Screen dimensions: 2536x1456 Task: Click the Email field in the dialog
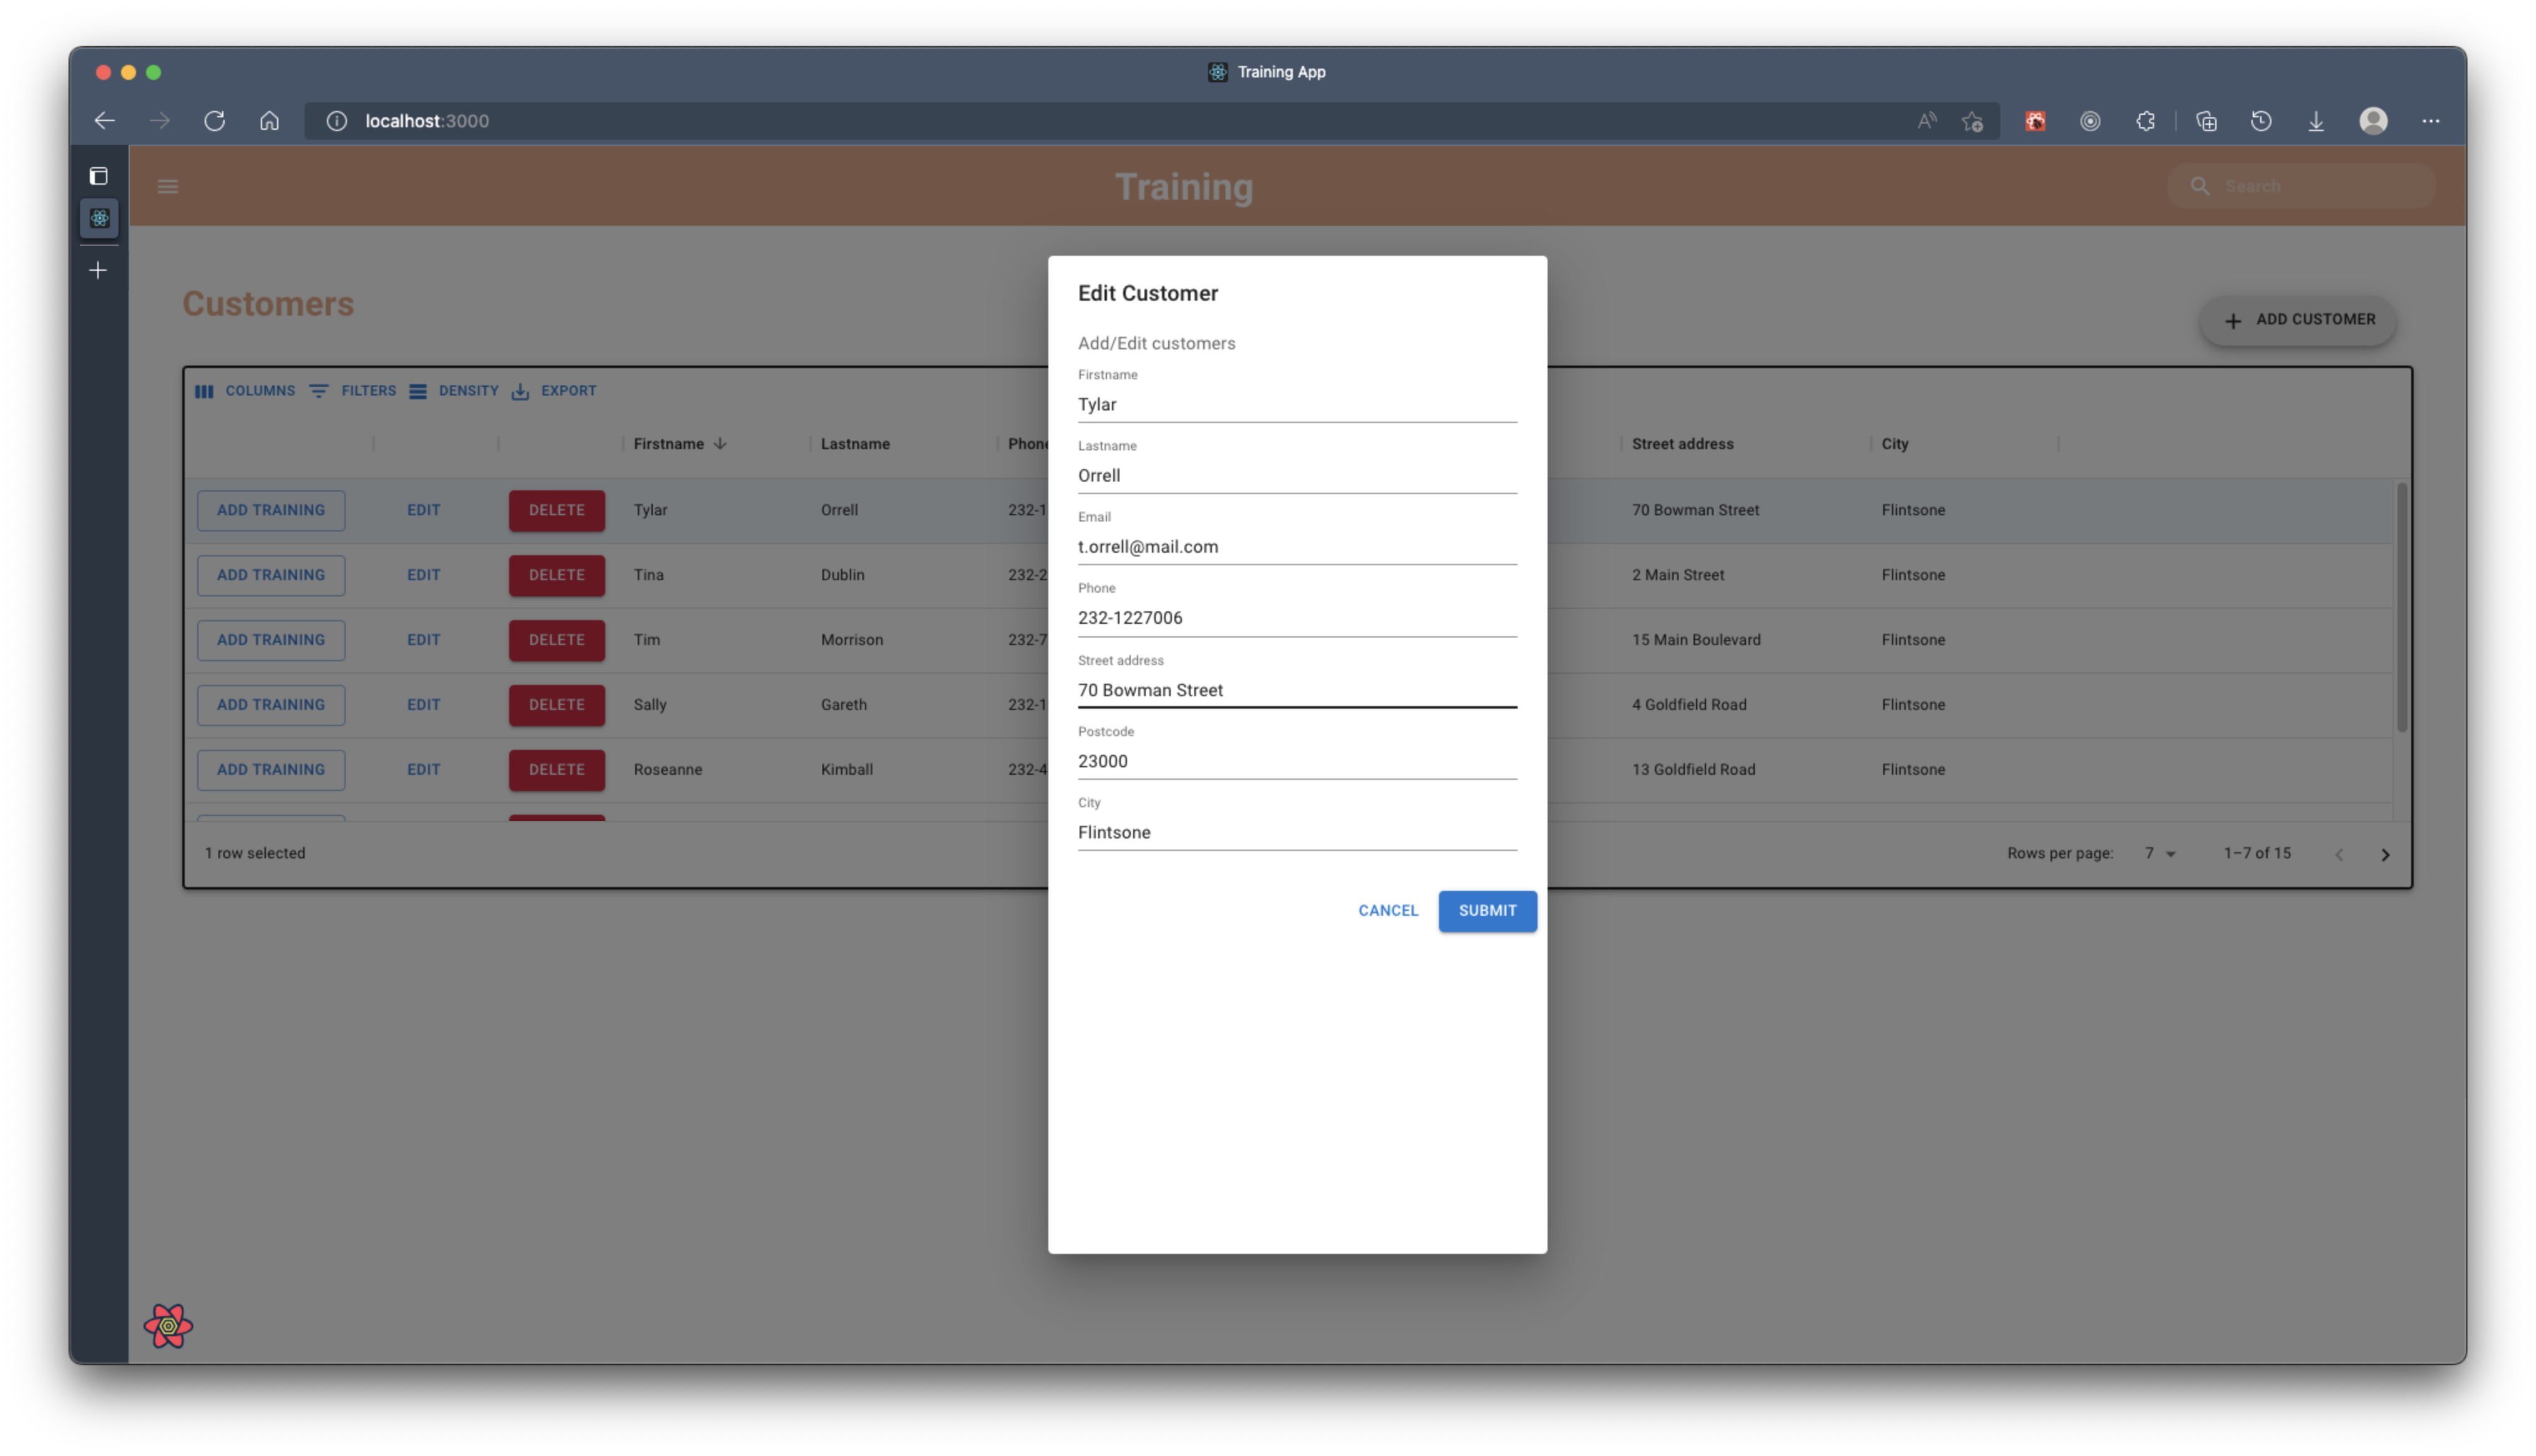[1297, 546]
